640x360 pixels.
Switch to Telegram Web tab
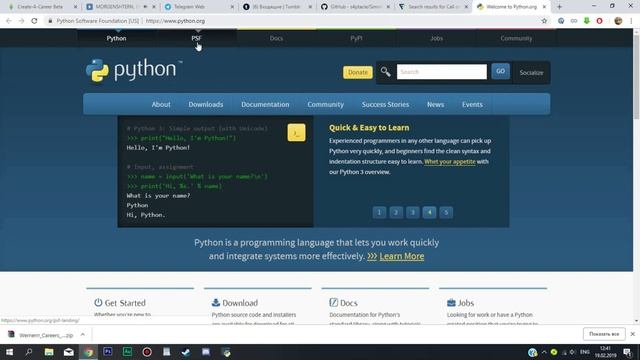pos(189,7)
